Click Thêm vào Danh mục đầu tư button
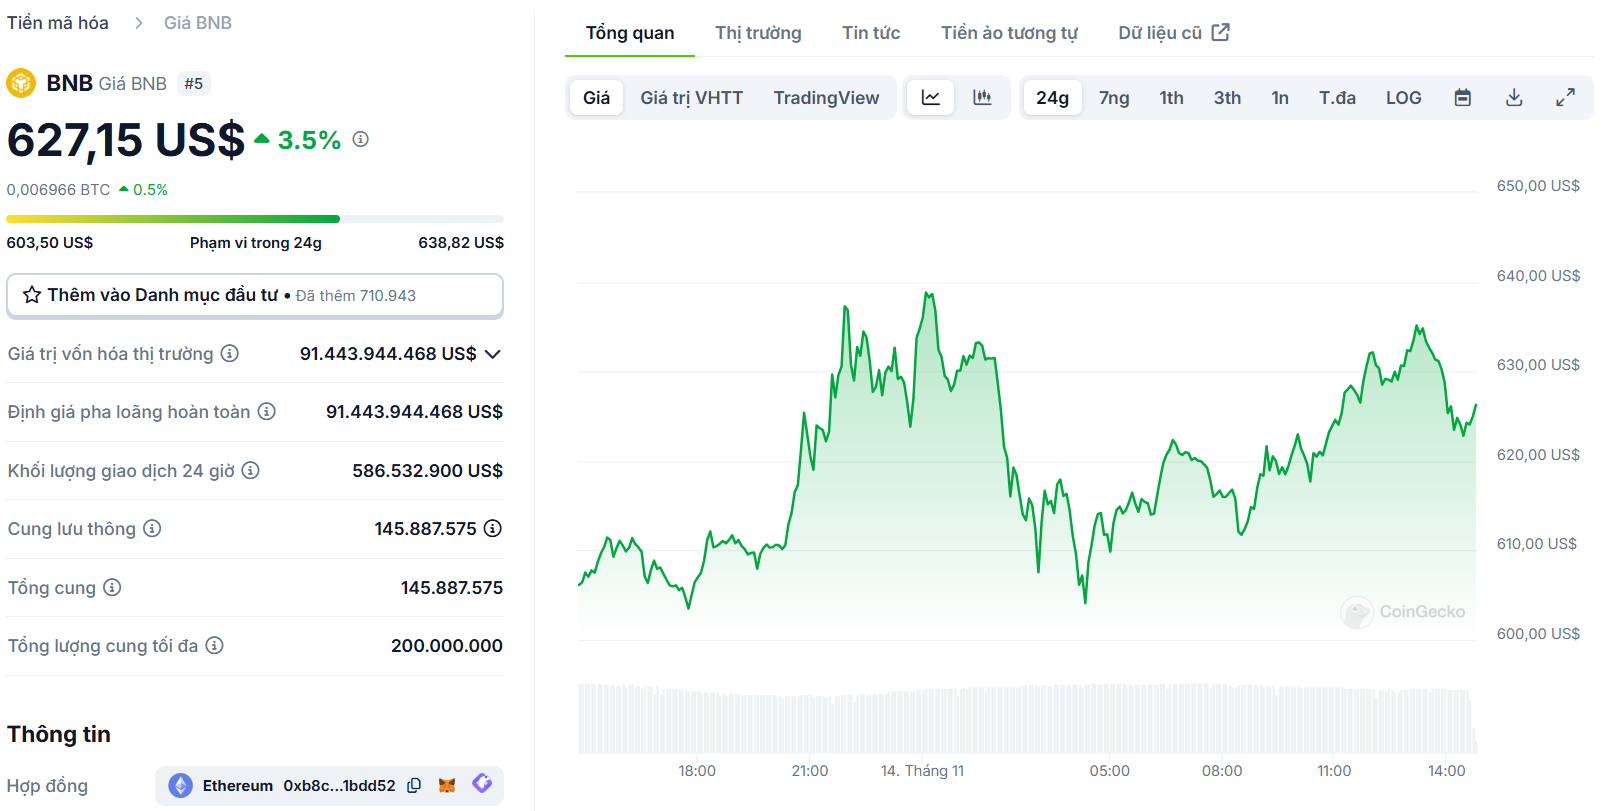The width and height of the screenshot is (1609, 811). tap(255, 296)
